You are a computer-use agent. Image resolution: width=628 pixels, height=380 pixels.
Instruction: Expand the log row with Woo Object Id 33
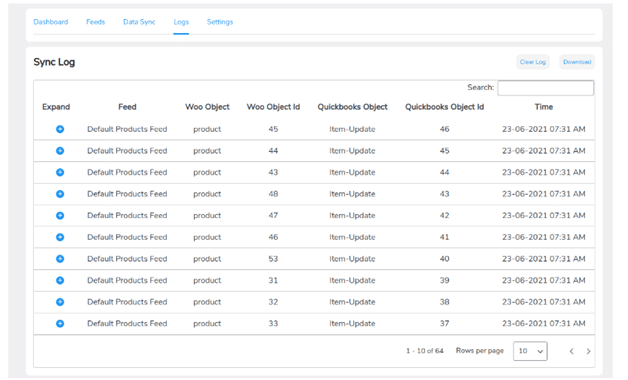coord(60,324)
